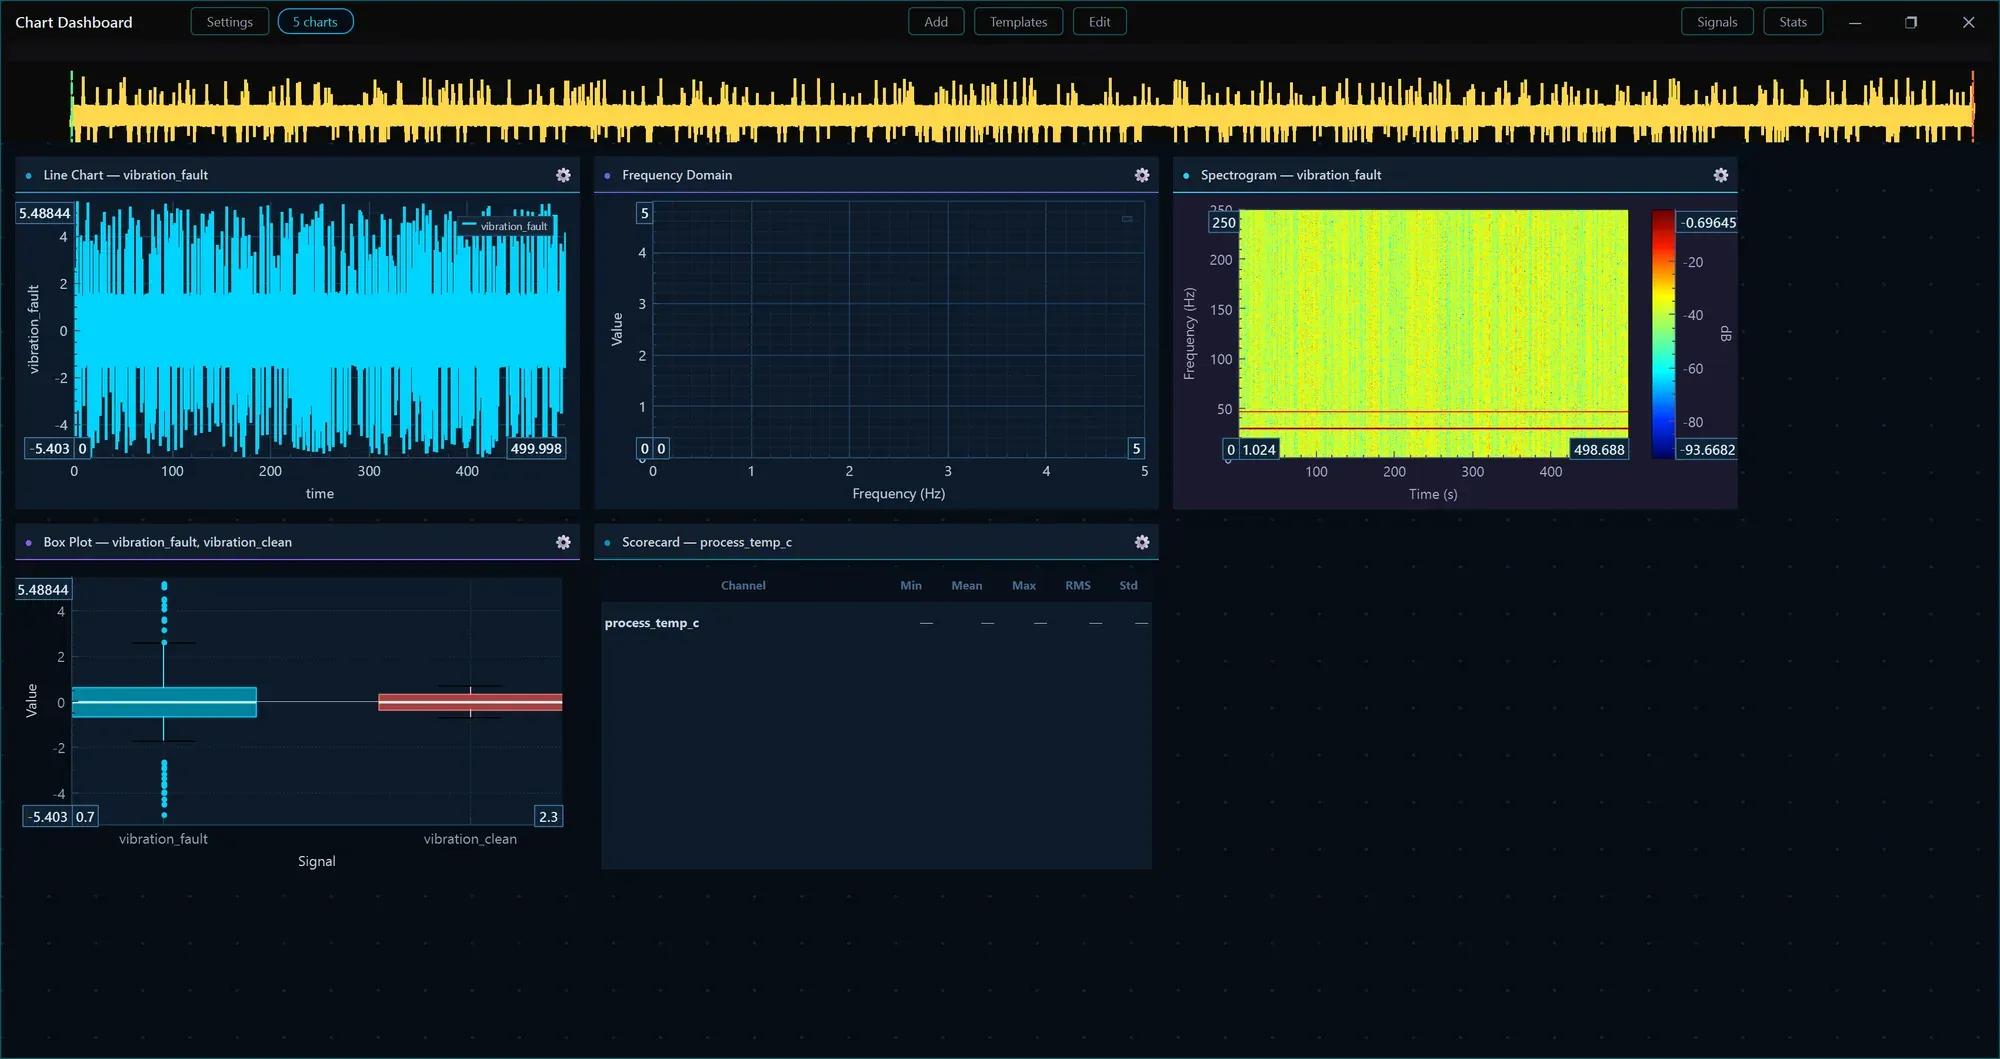Maximize the Chart Dashboard window
The image size is (2000, 1059).
point(1911,22)
